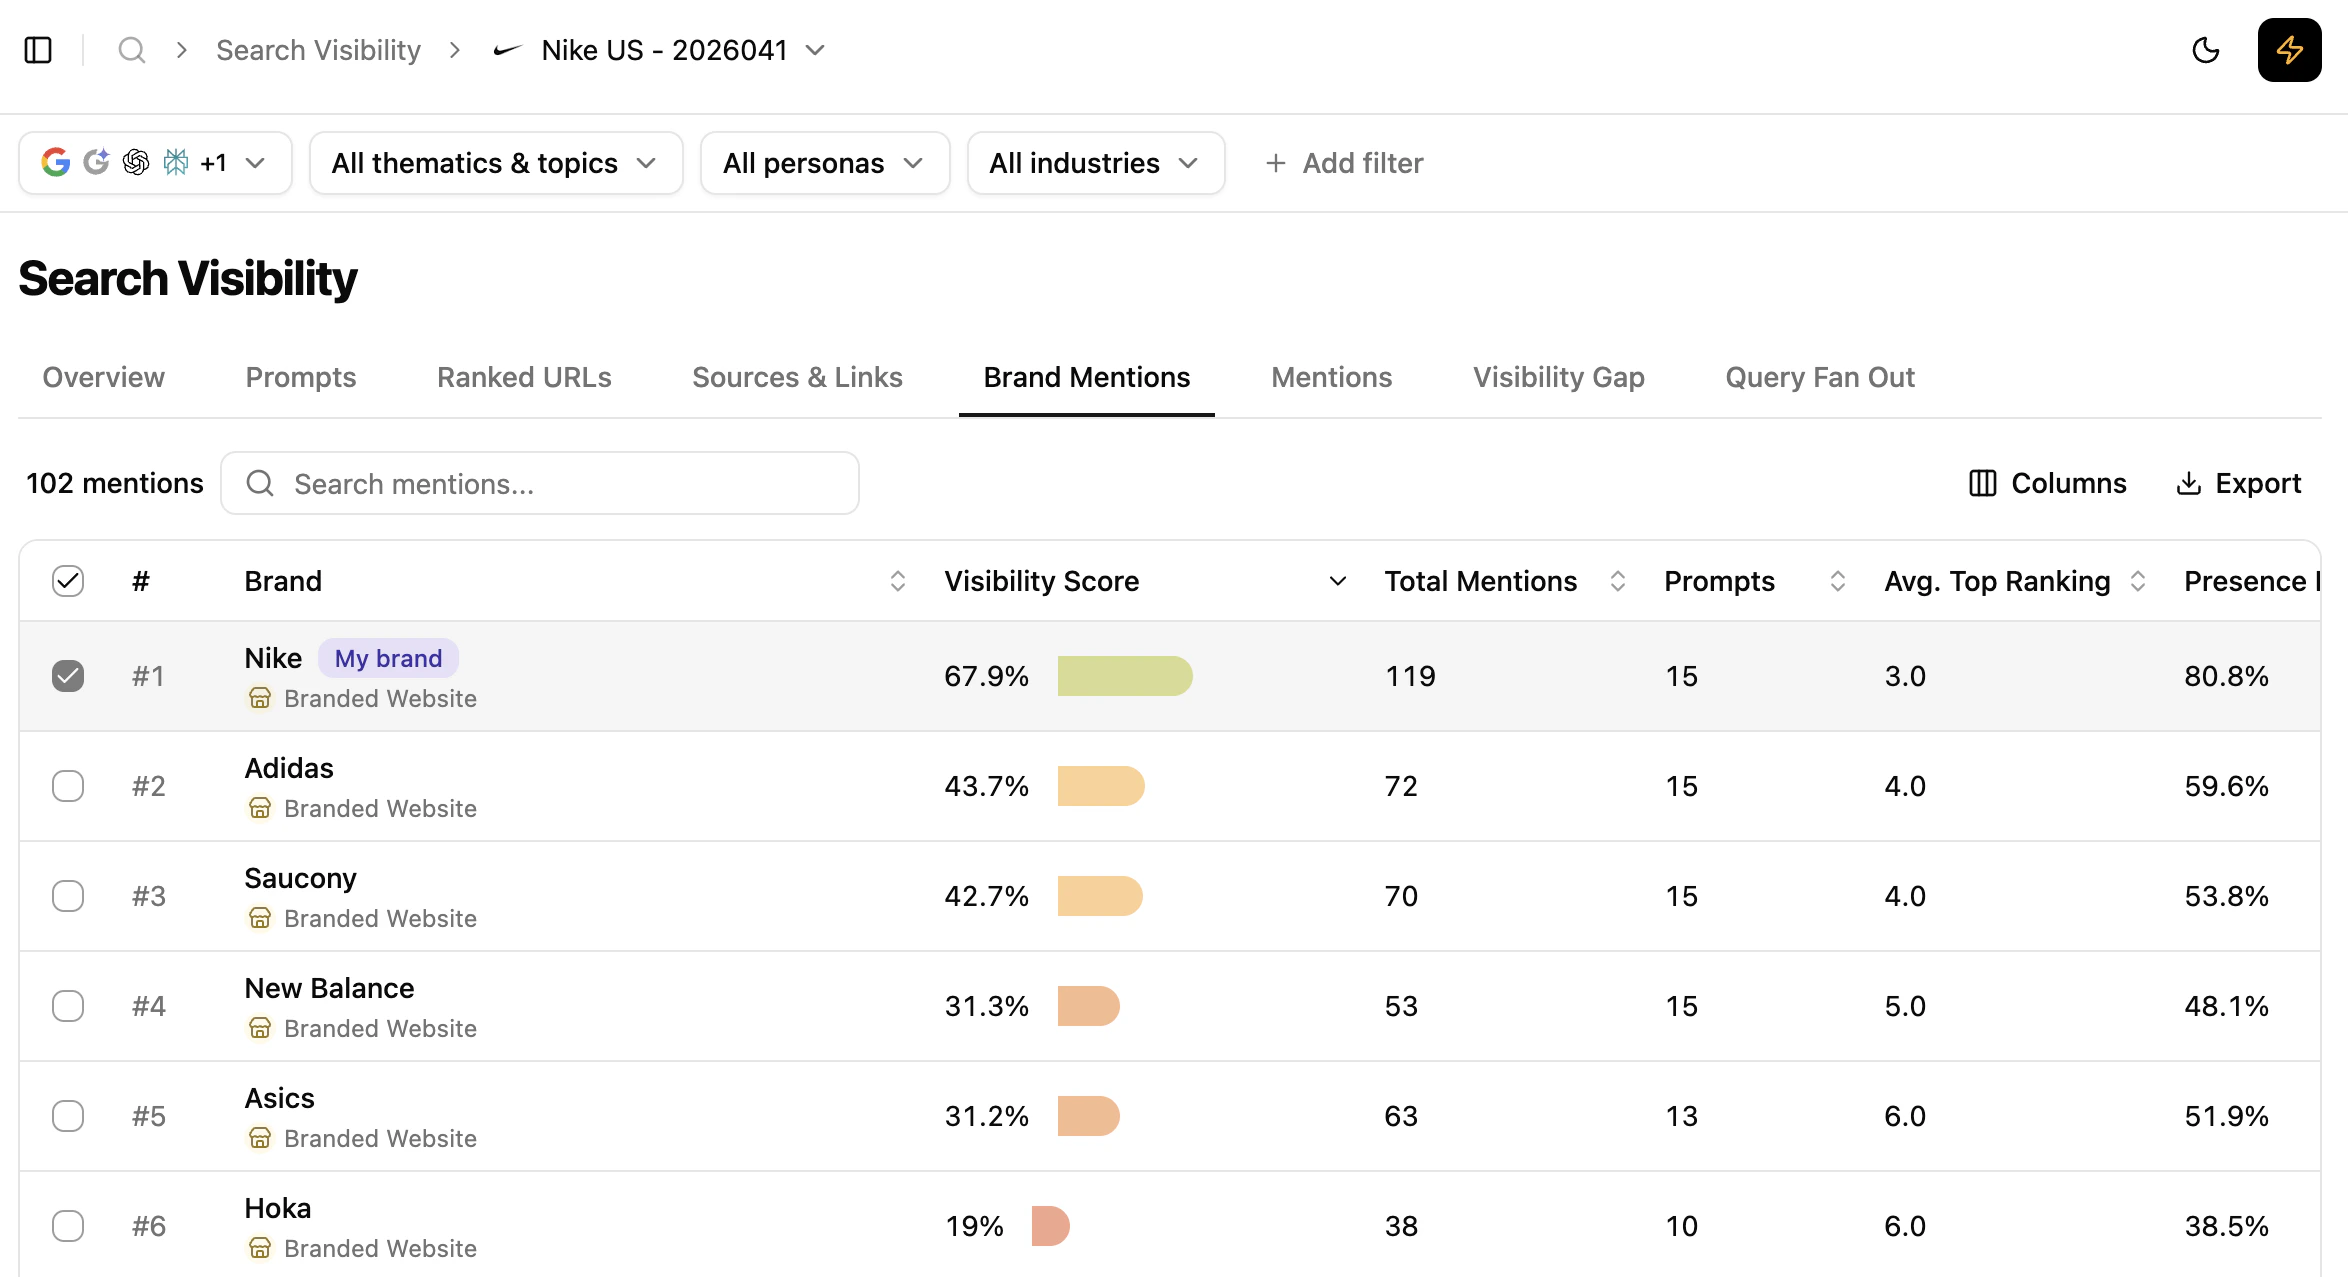The height and width of the screenshot is (1277, 2348).
Task: Click the My brand badge
Action: point(388,658)
